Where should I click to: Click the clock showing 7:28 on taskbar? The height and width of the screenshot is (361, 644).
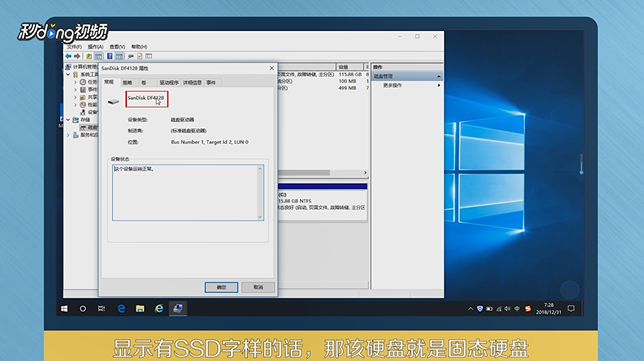click(x=549, y=308)
